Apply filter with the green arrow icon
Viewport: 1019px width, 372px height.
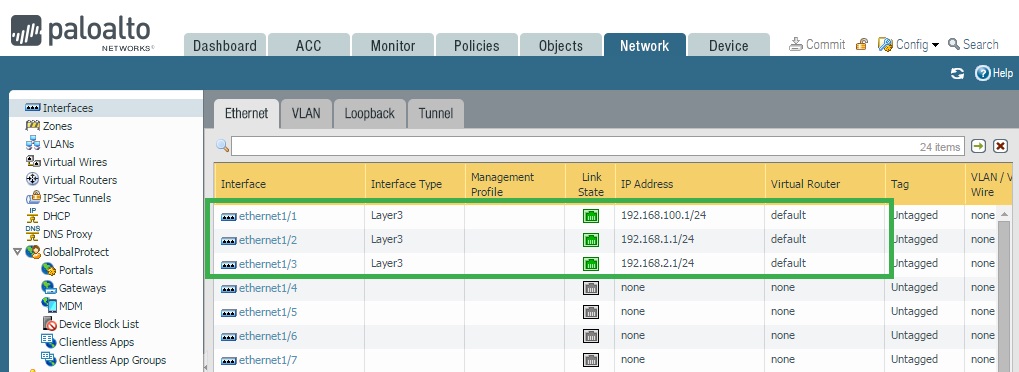coord(978,146)
